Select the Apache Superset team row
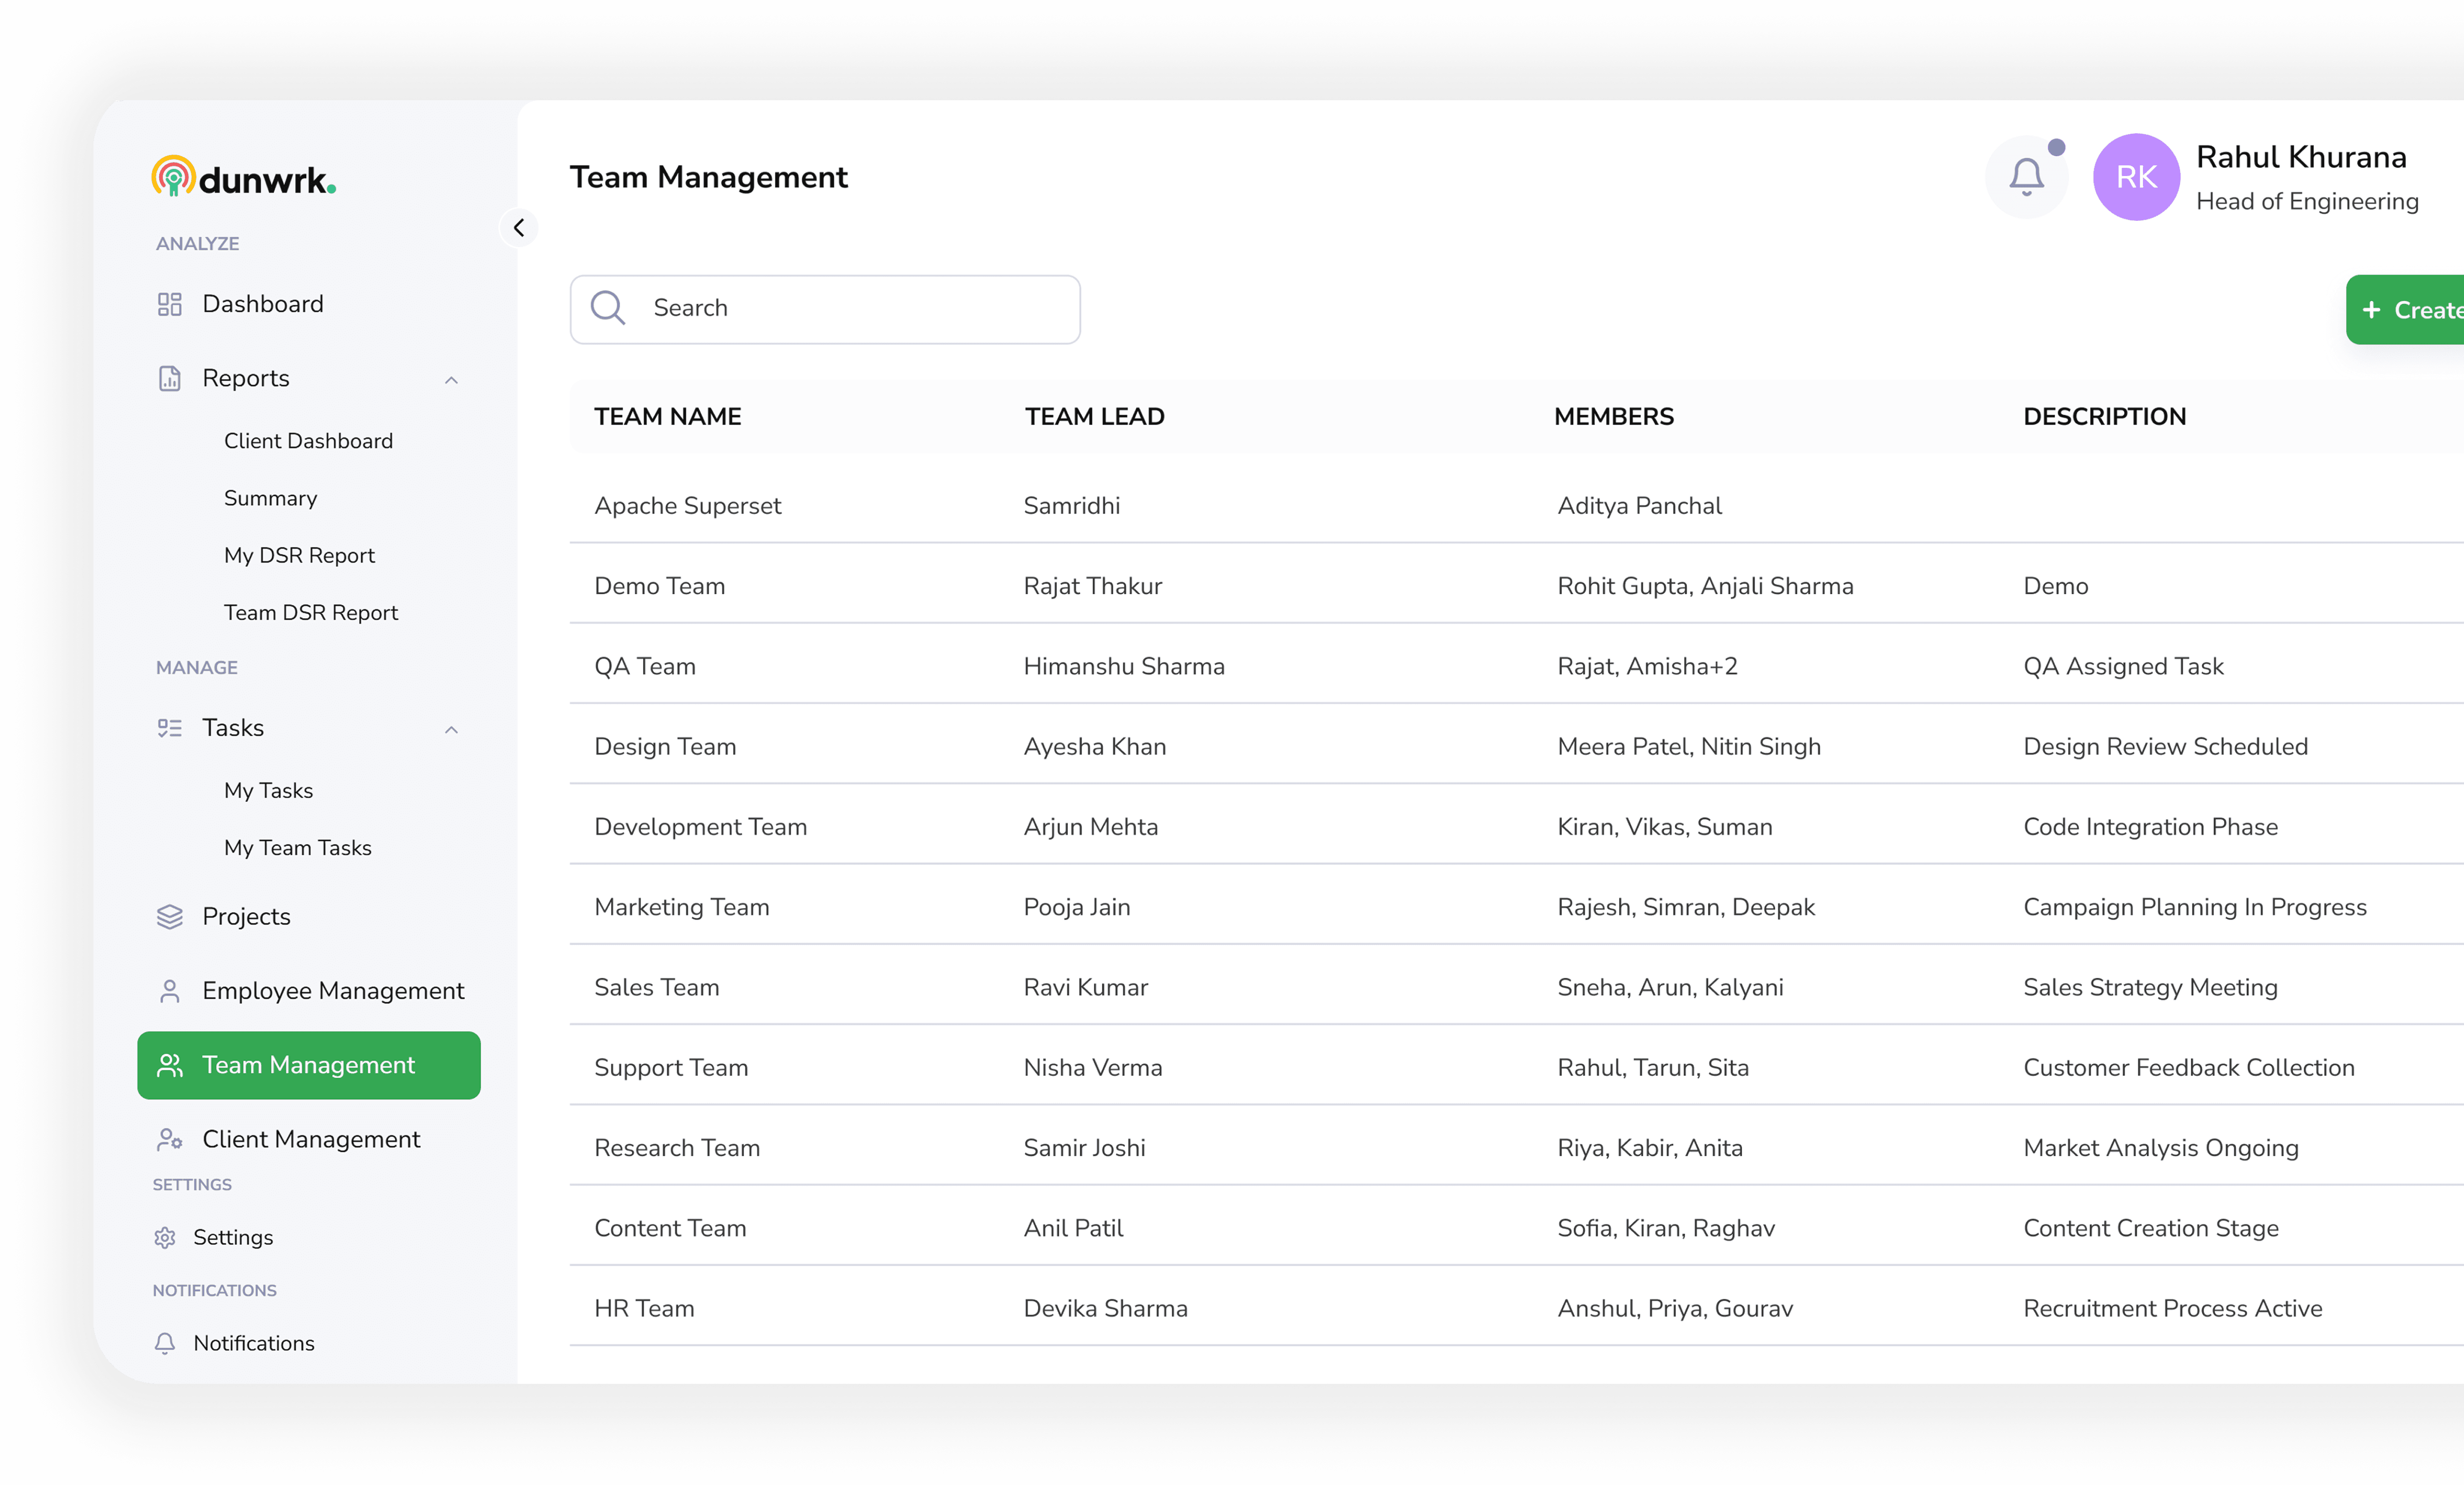The image size is (2464, 1485). tap(687, 506)
